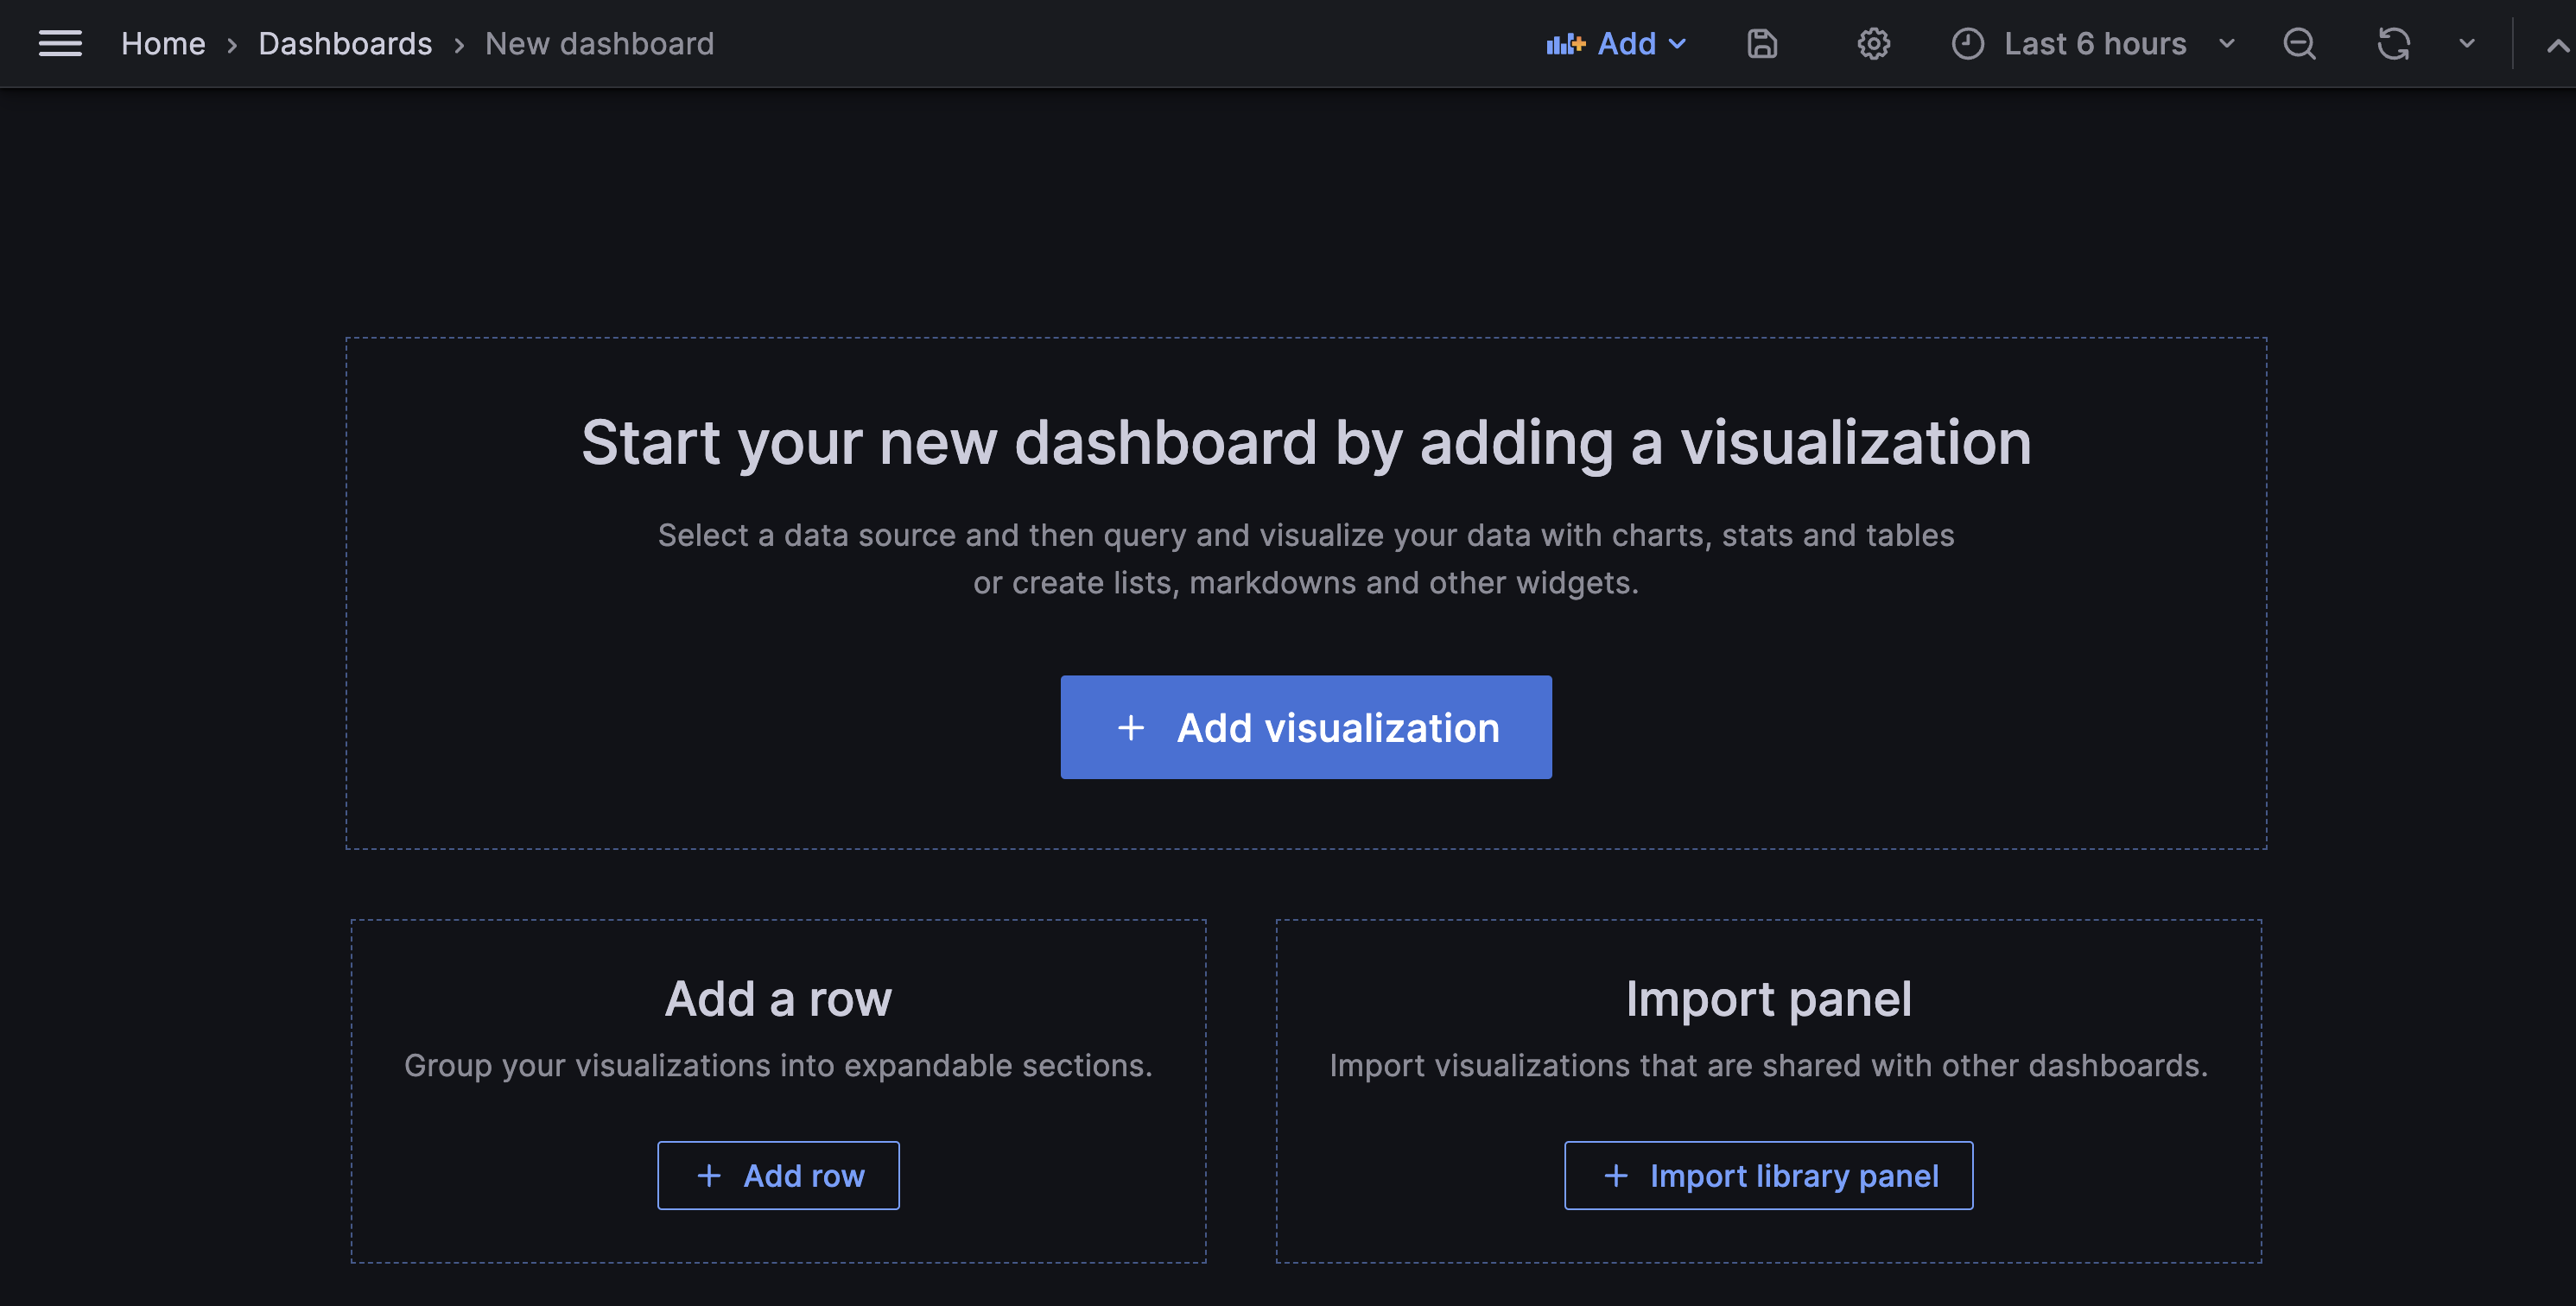Open dashboard settings gear

pos(1875,43)
